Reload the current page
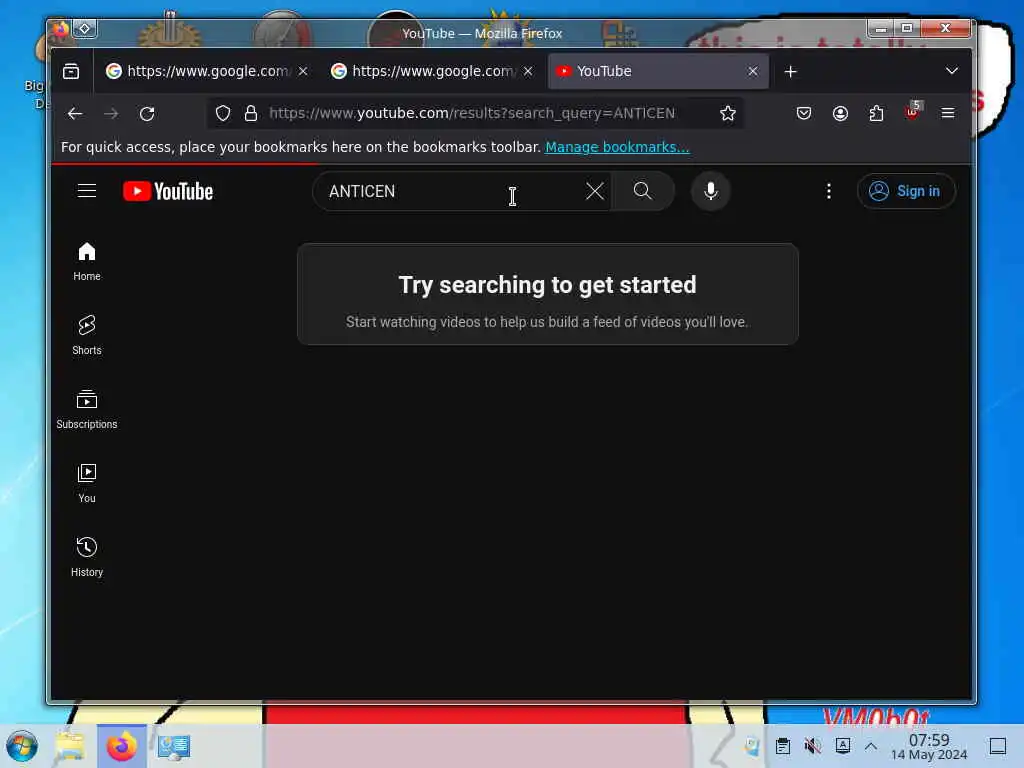 (x=148, y=114)
